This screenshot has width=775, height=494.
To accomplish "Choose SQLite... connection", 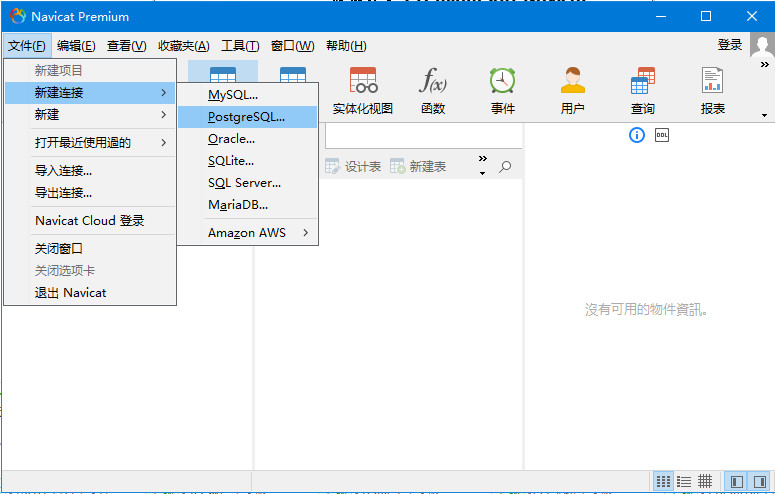I will pos(248,161).
